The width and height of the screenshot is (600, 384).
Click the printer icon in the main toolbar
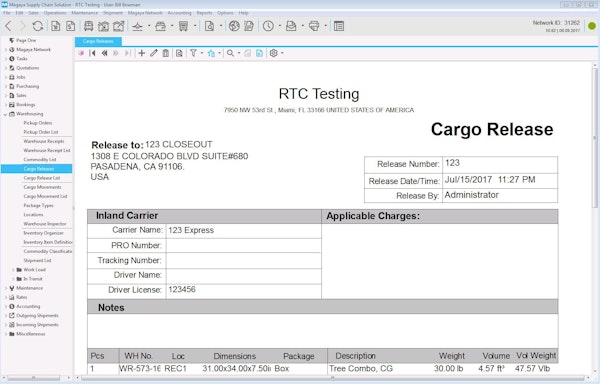tap(314, 26)
